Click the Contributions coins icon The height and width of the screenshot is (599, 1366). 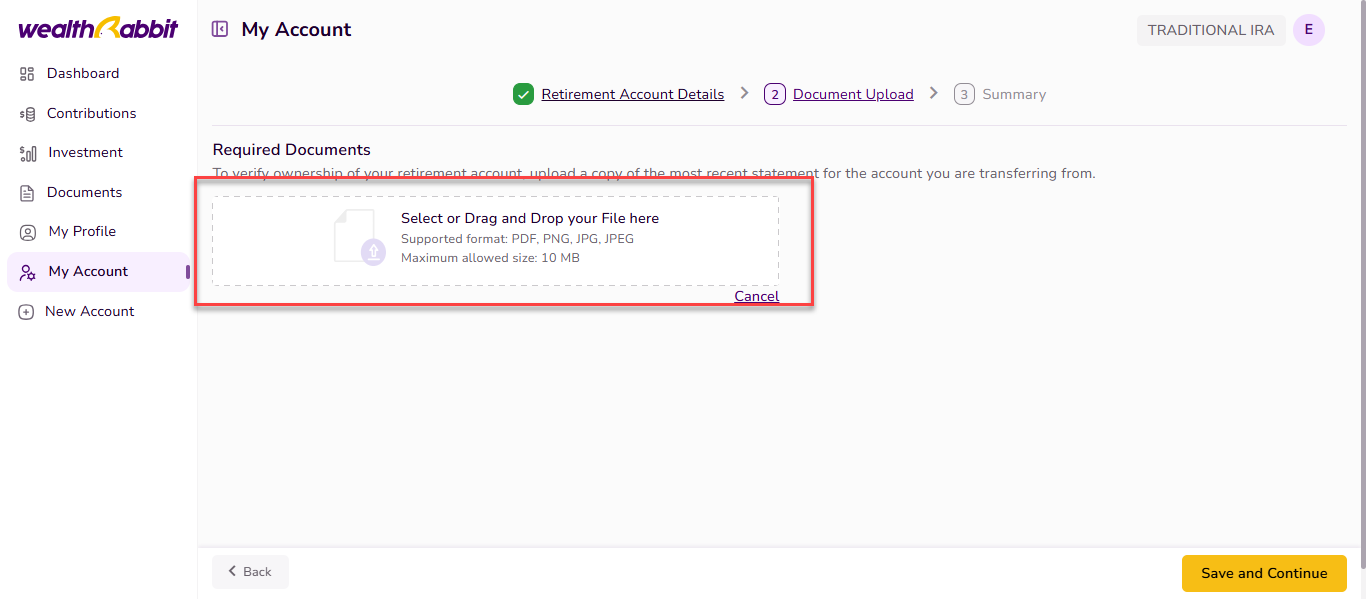(27, 114)
